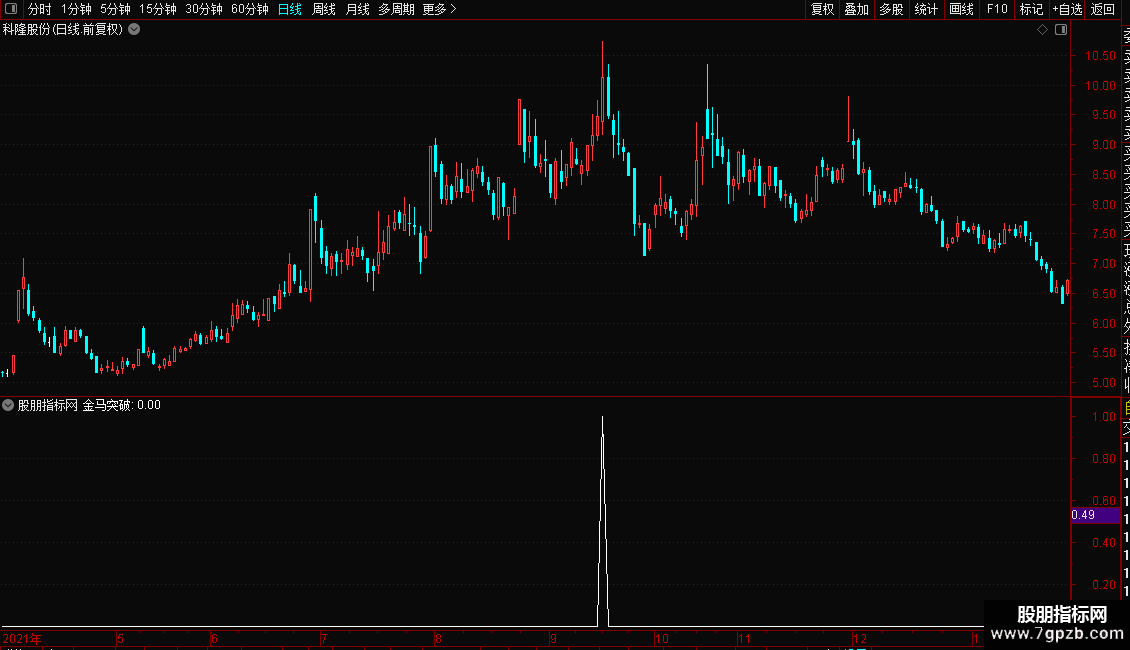Click month 8 marker on the time axis
Image resolution: width=1130 pixels, height=650 pixels.
438,638
